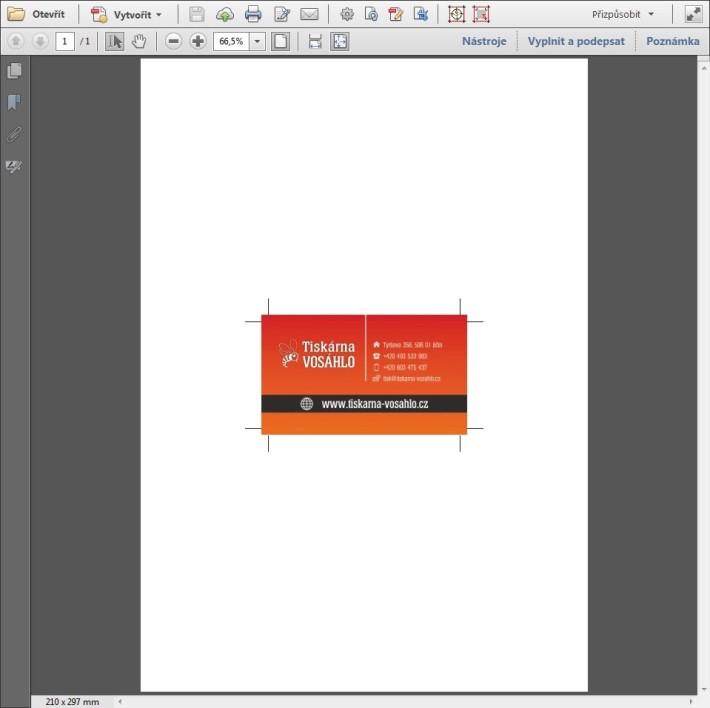710x708 pixels.
Task: Click the Tiskárna VOSAHLO logo text
Action: pyautogui.click(x=328, y=354)
